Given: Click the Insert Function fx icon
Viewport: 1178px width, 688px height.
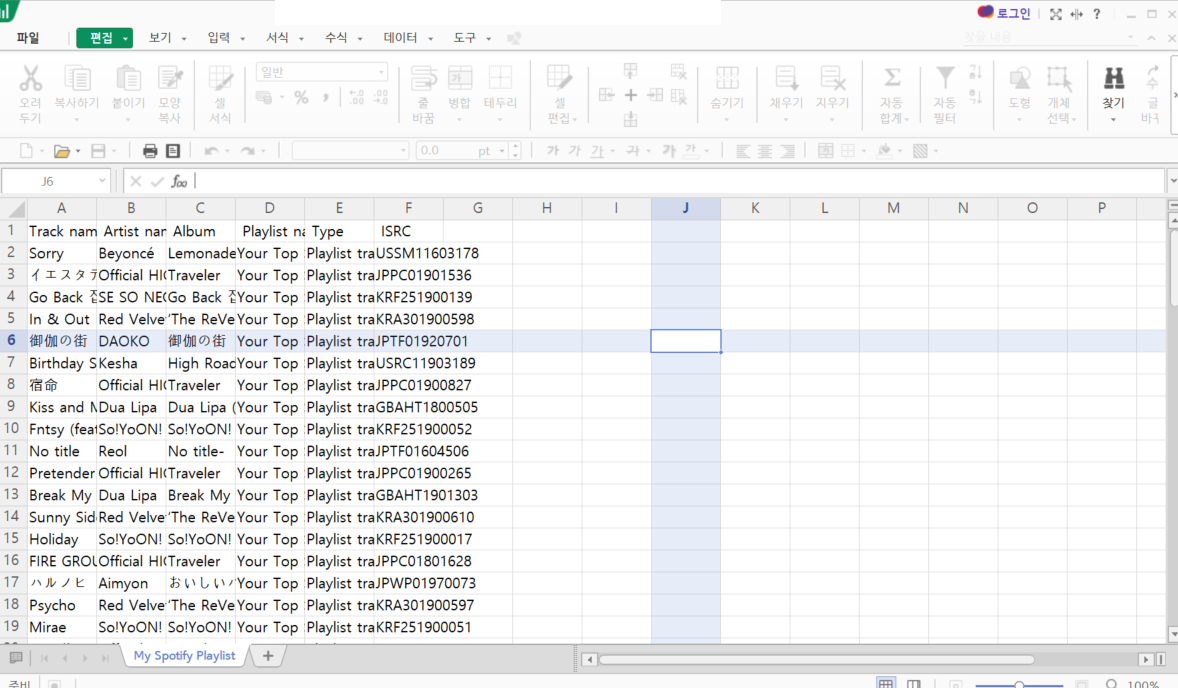Looking at the screenshot, I should pyautogui.click(x=179, y=181).
